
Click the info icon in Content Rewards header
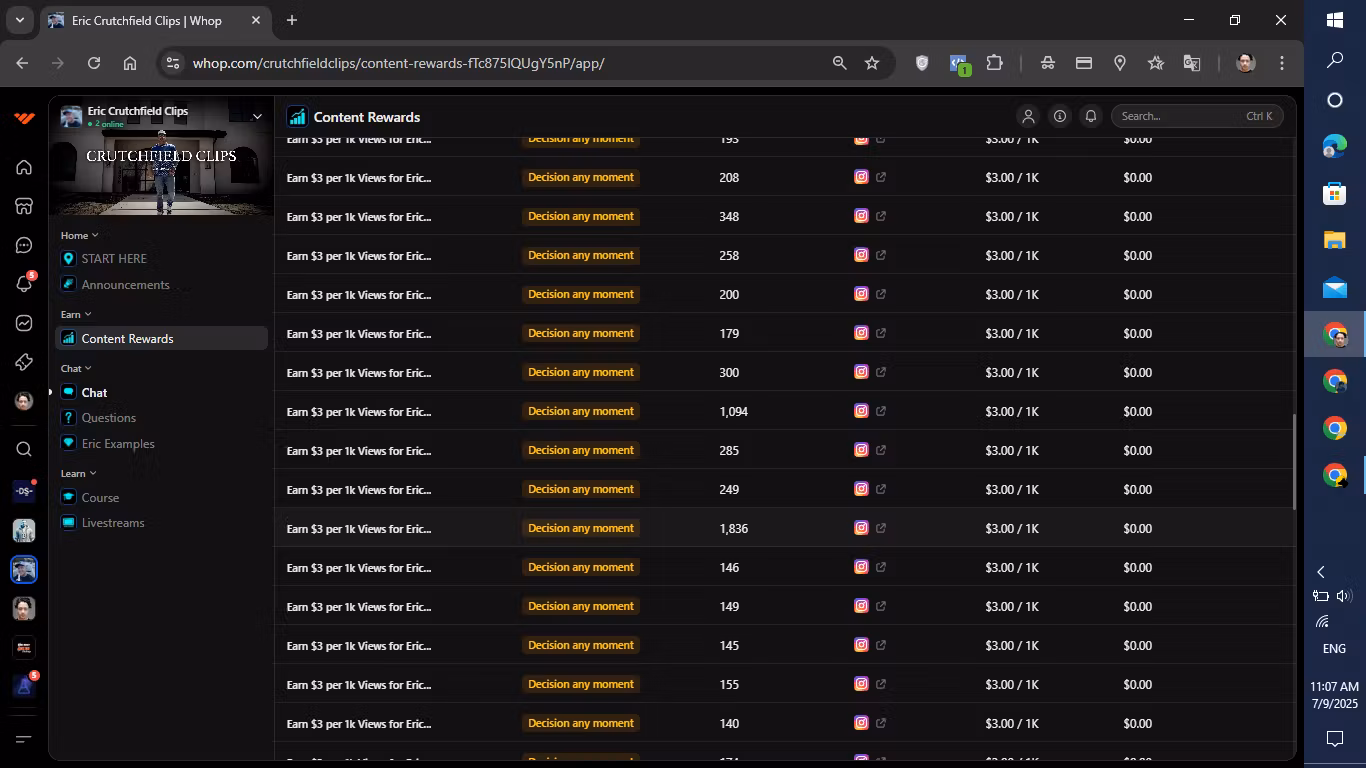1059,116
